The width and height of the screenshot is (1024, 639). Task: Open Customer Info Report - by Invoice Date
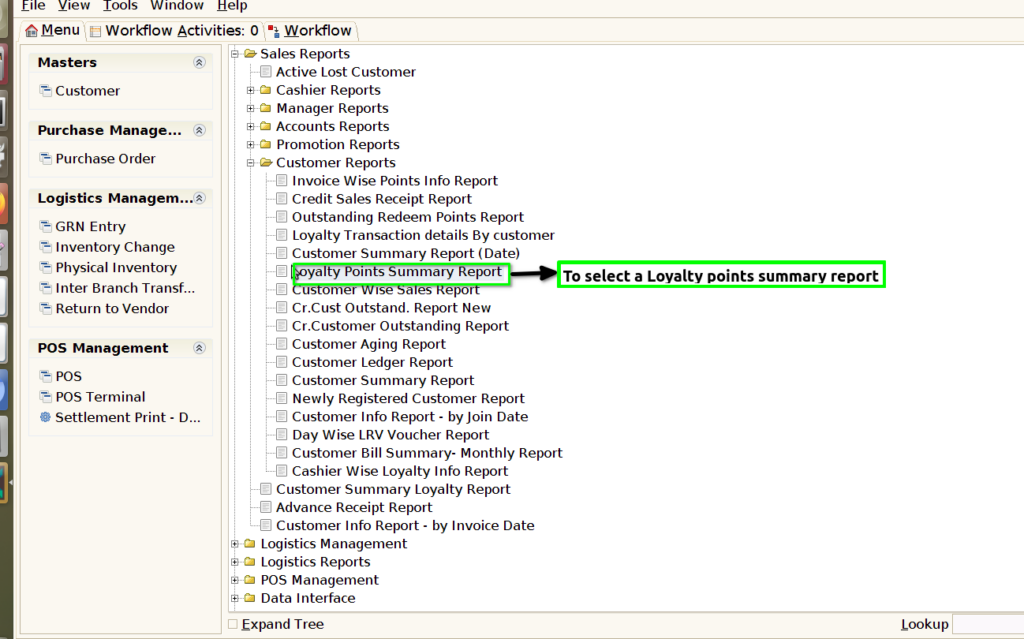click(x=405, y=525)
